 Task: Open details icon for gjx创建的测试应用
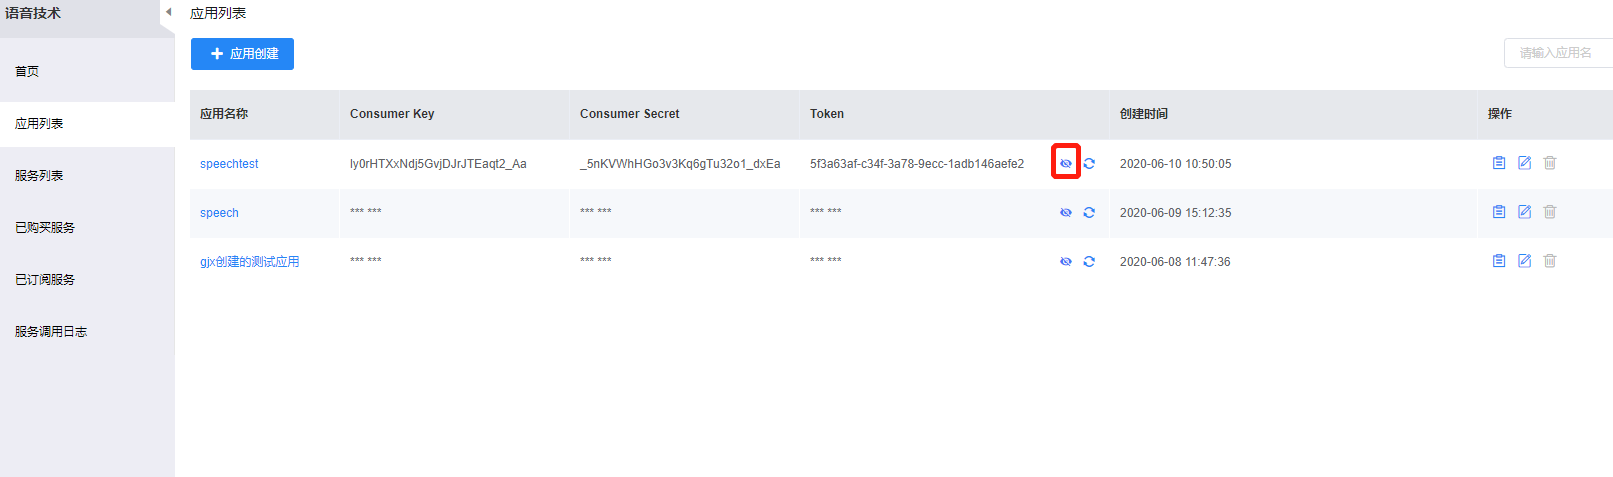click(x=1499, y=260)
